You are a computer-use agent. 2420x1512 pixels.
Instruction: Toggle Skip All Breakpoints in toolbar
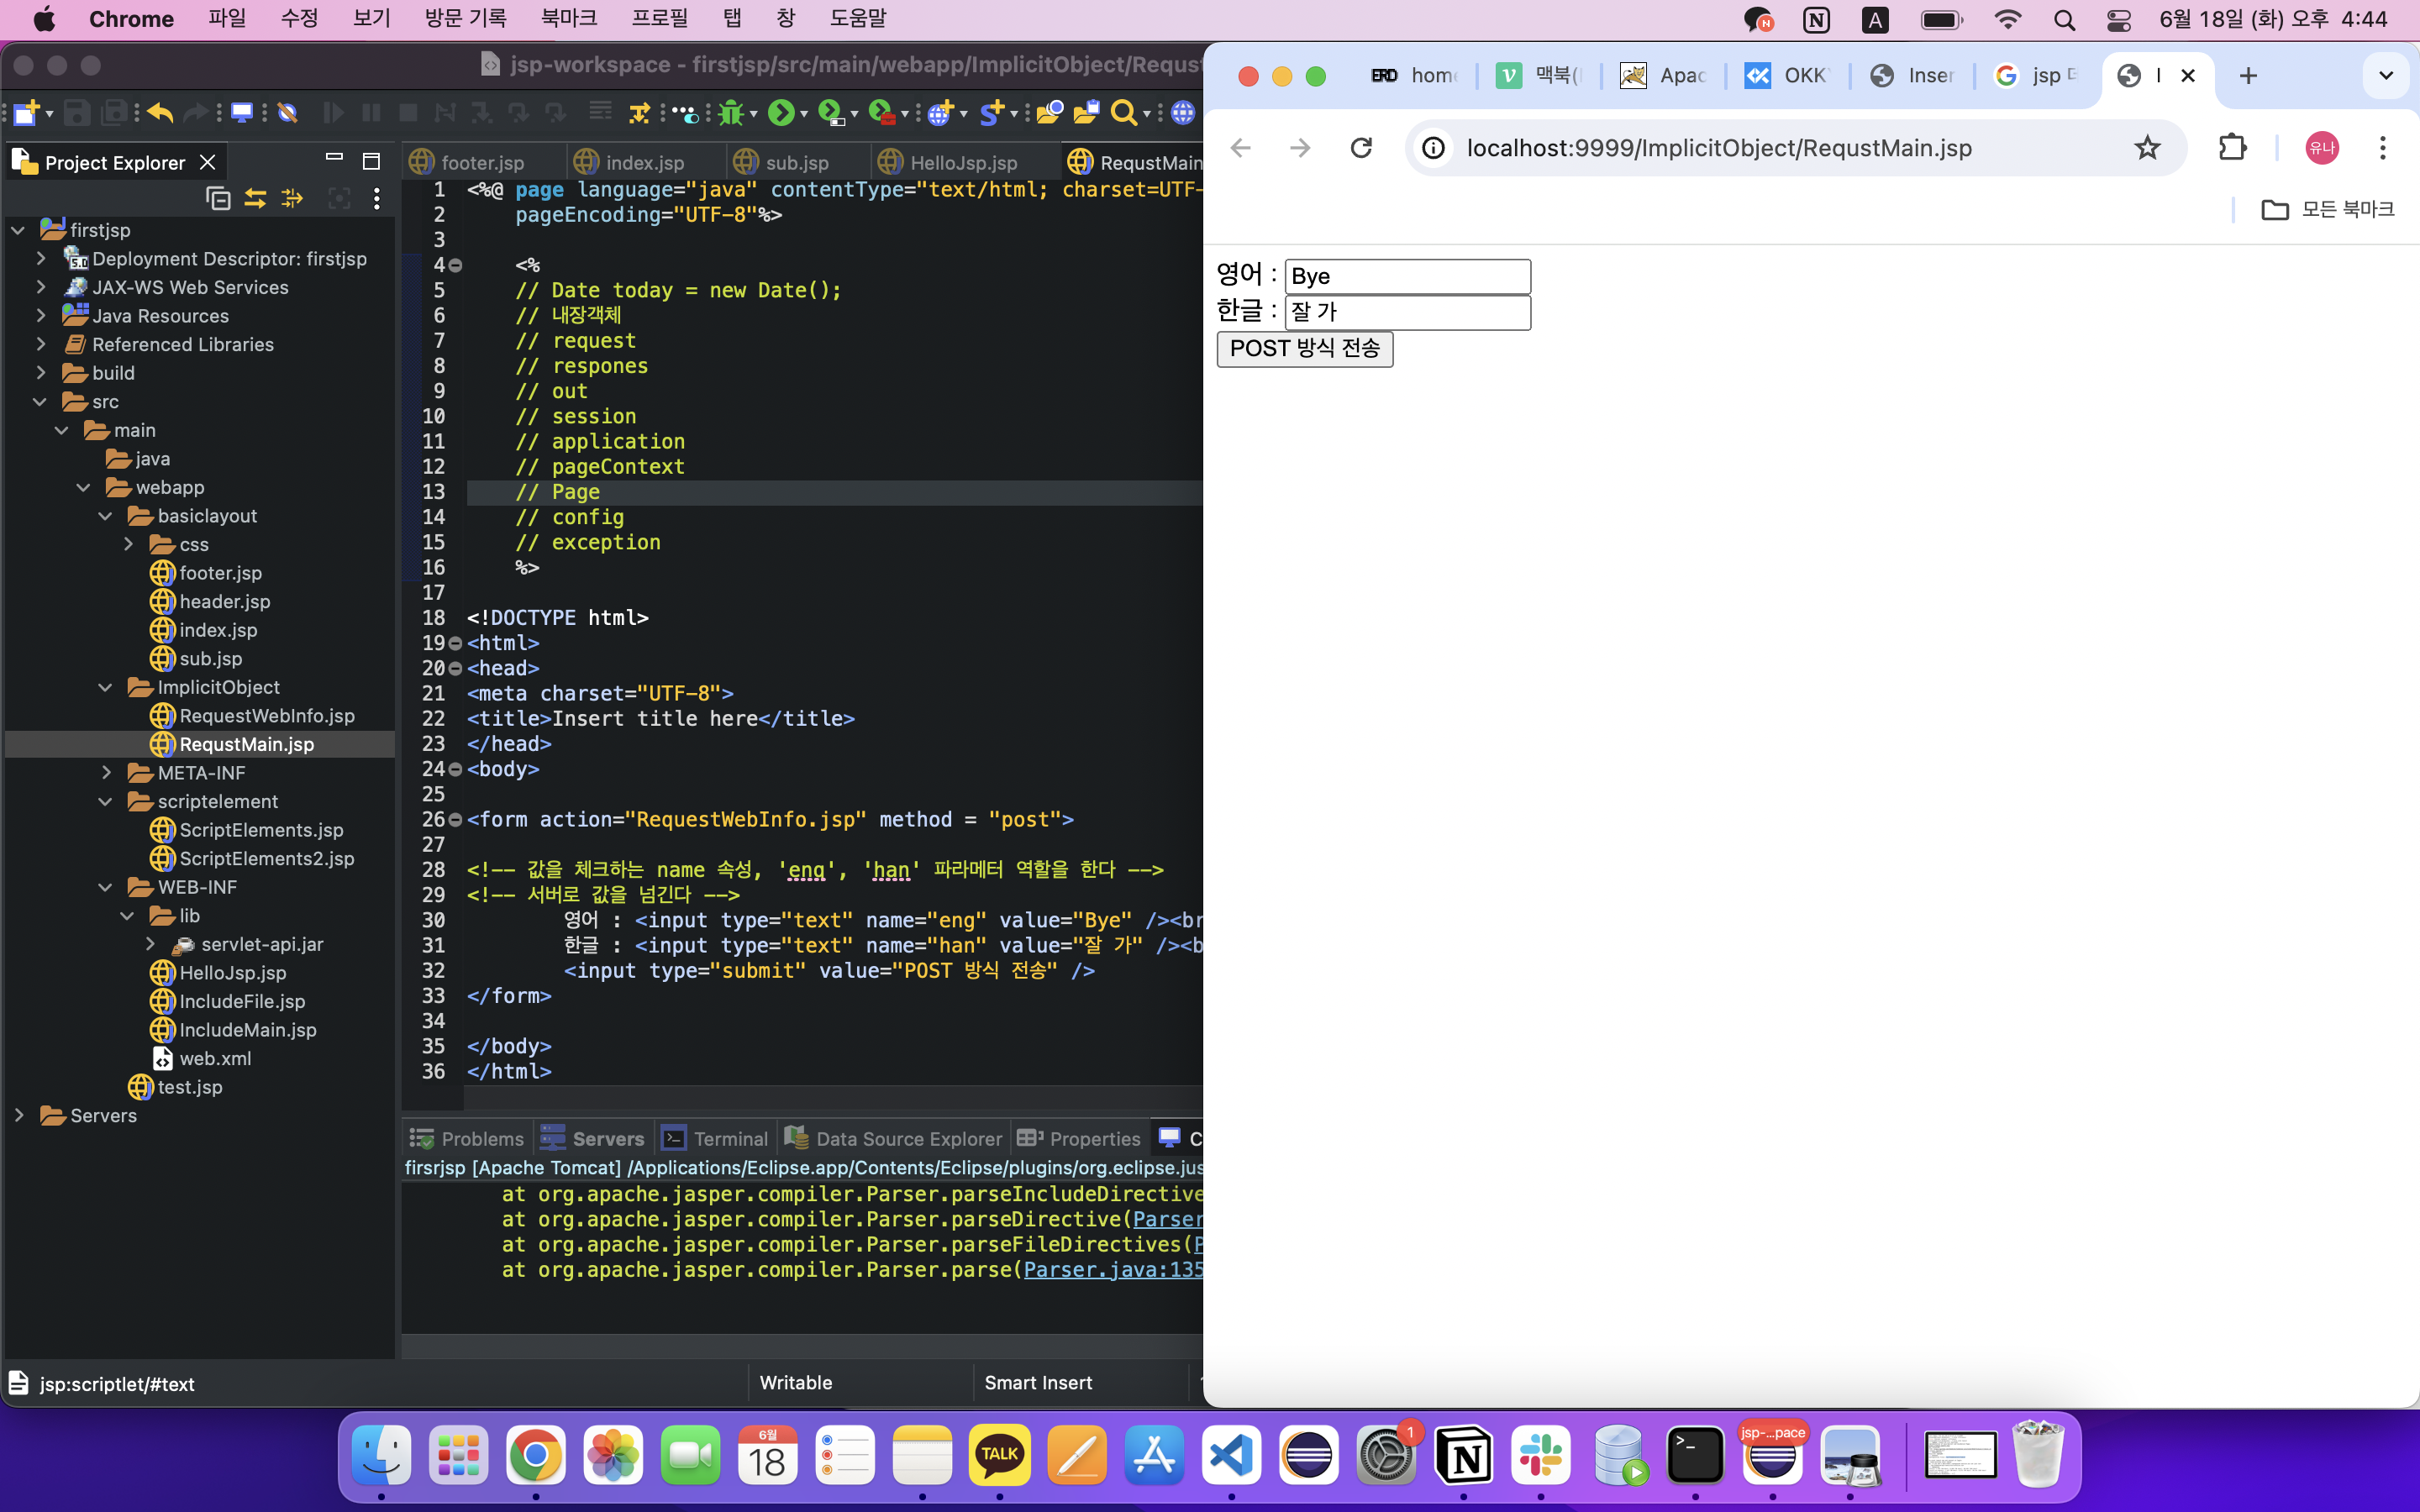(x=288, y=113)
